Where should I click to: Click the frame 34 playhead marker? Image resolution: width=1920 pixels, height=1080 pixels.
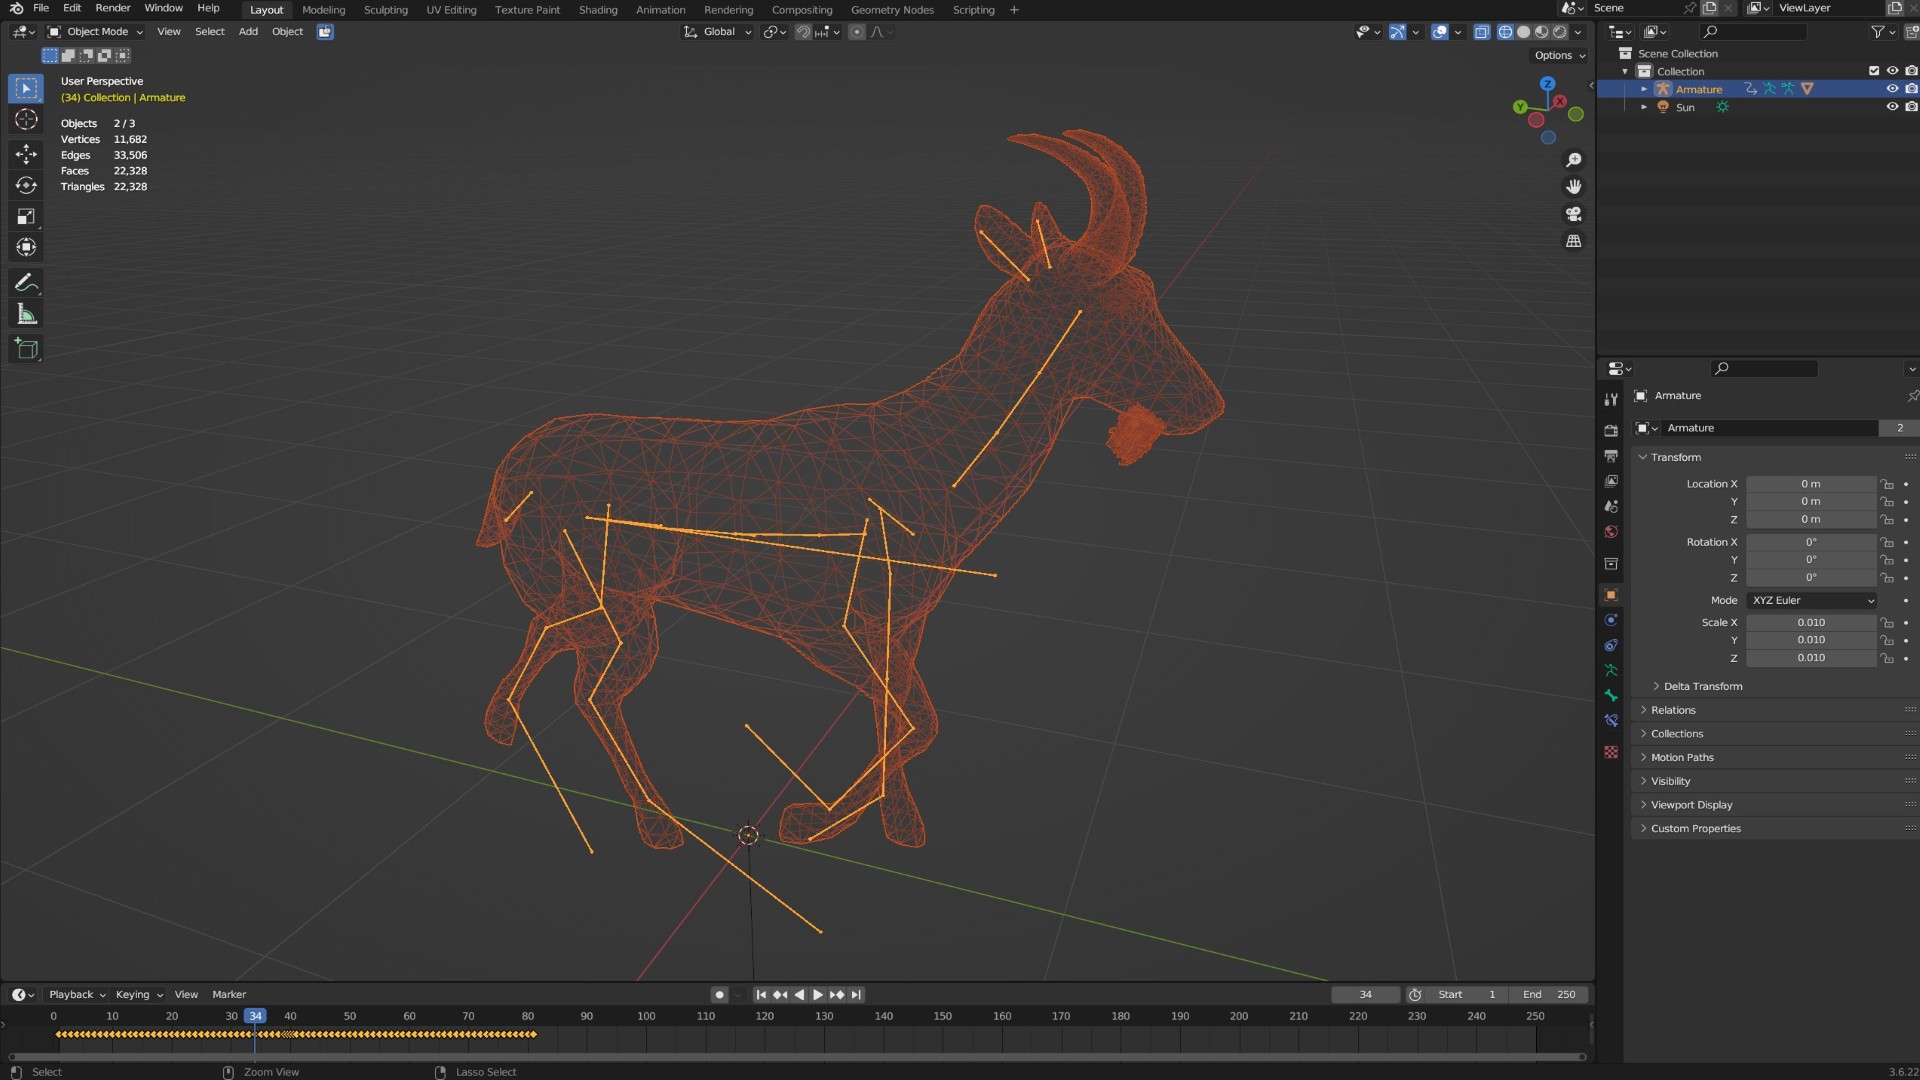tap(255, 1016)
